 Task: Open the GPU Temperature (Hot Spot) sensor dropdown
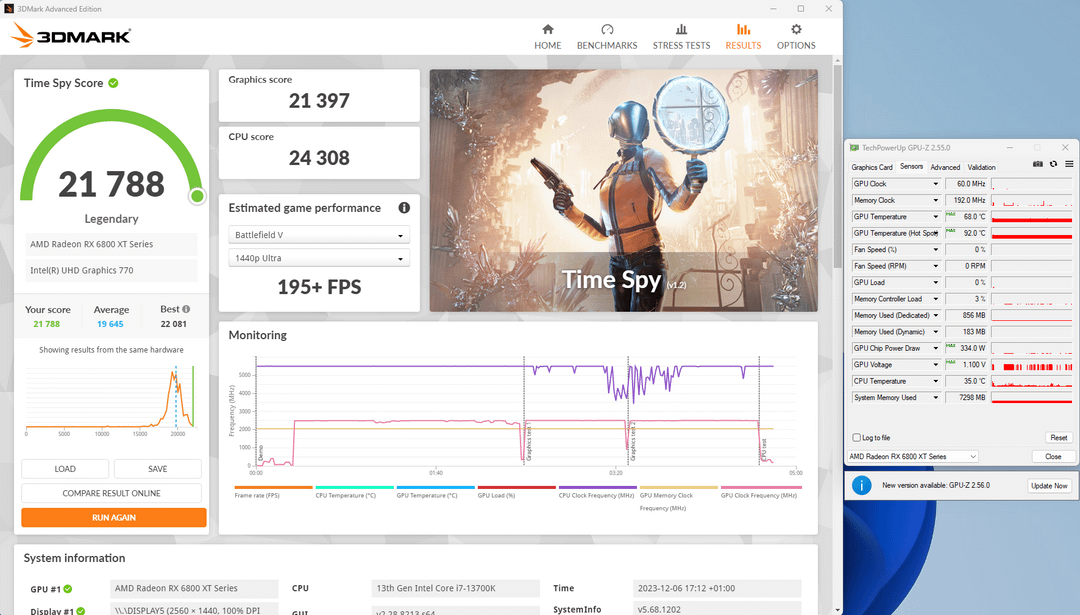coord(935,233)
